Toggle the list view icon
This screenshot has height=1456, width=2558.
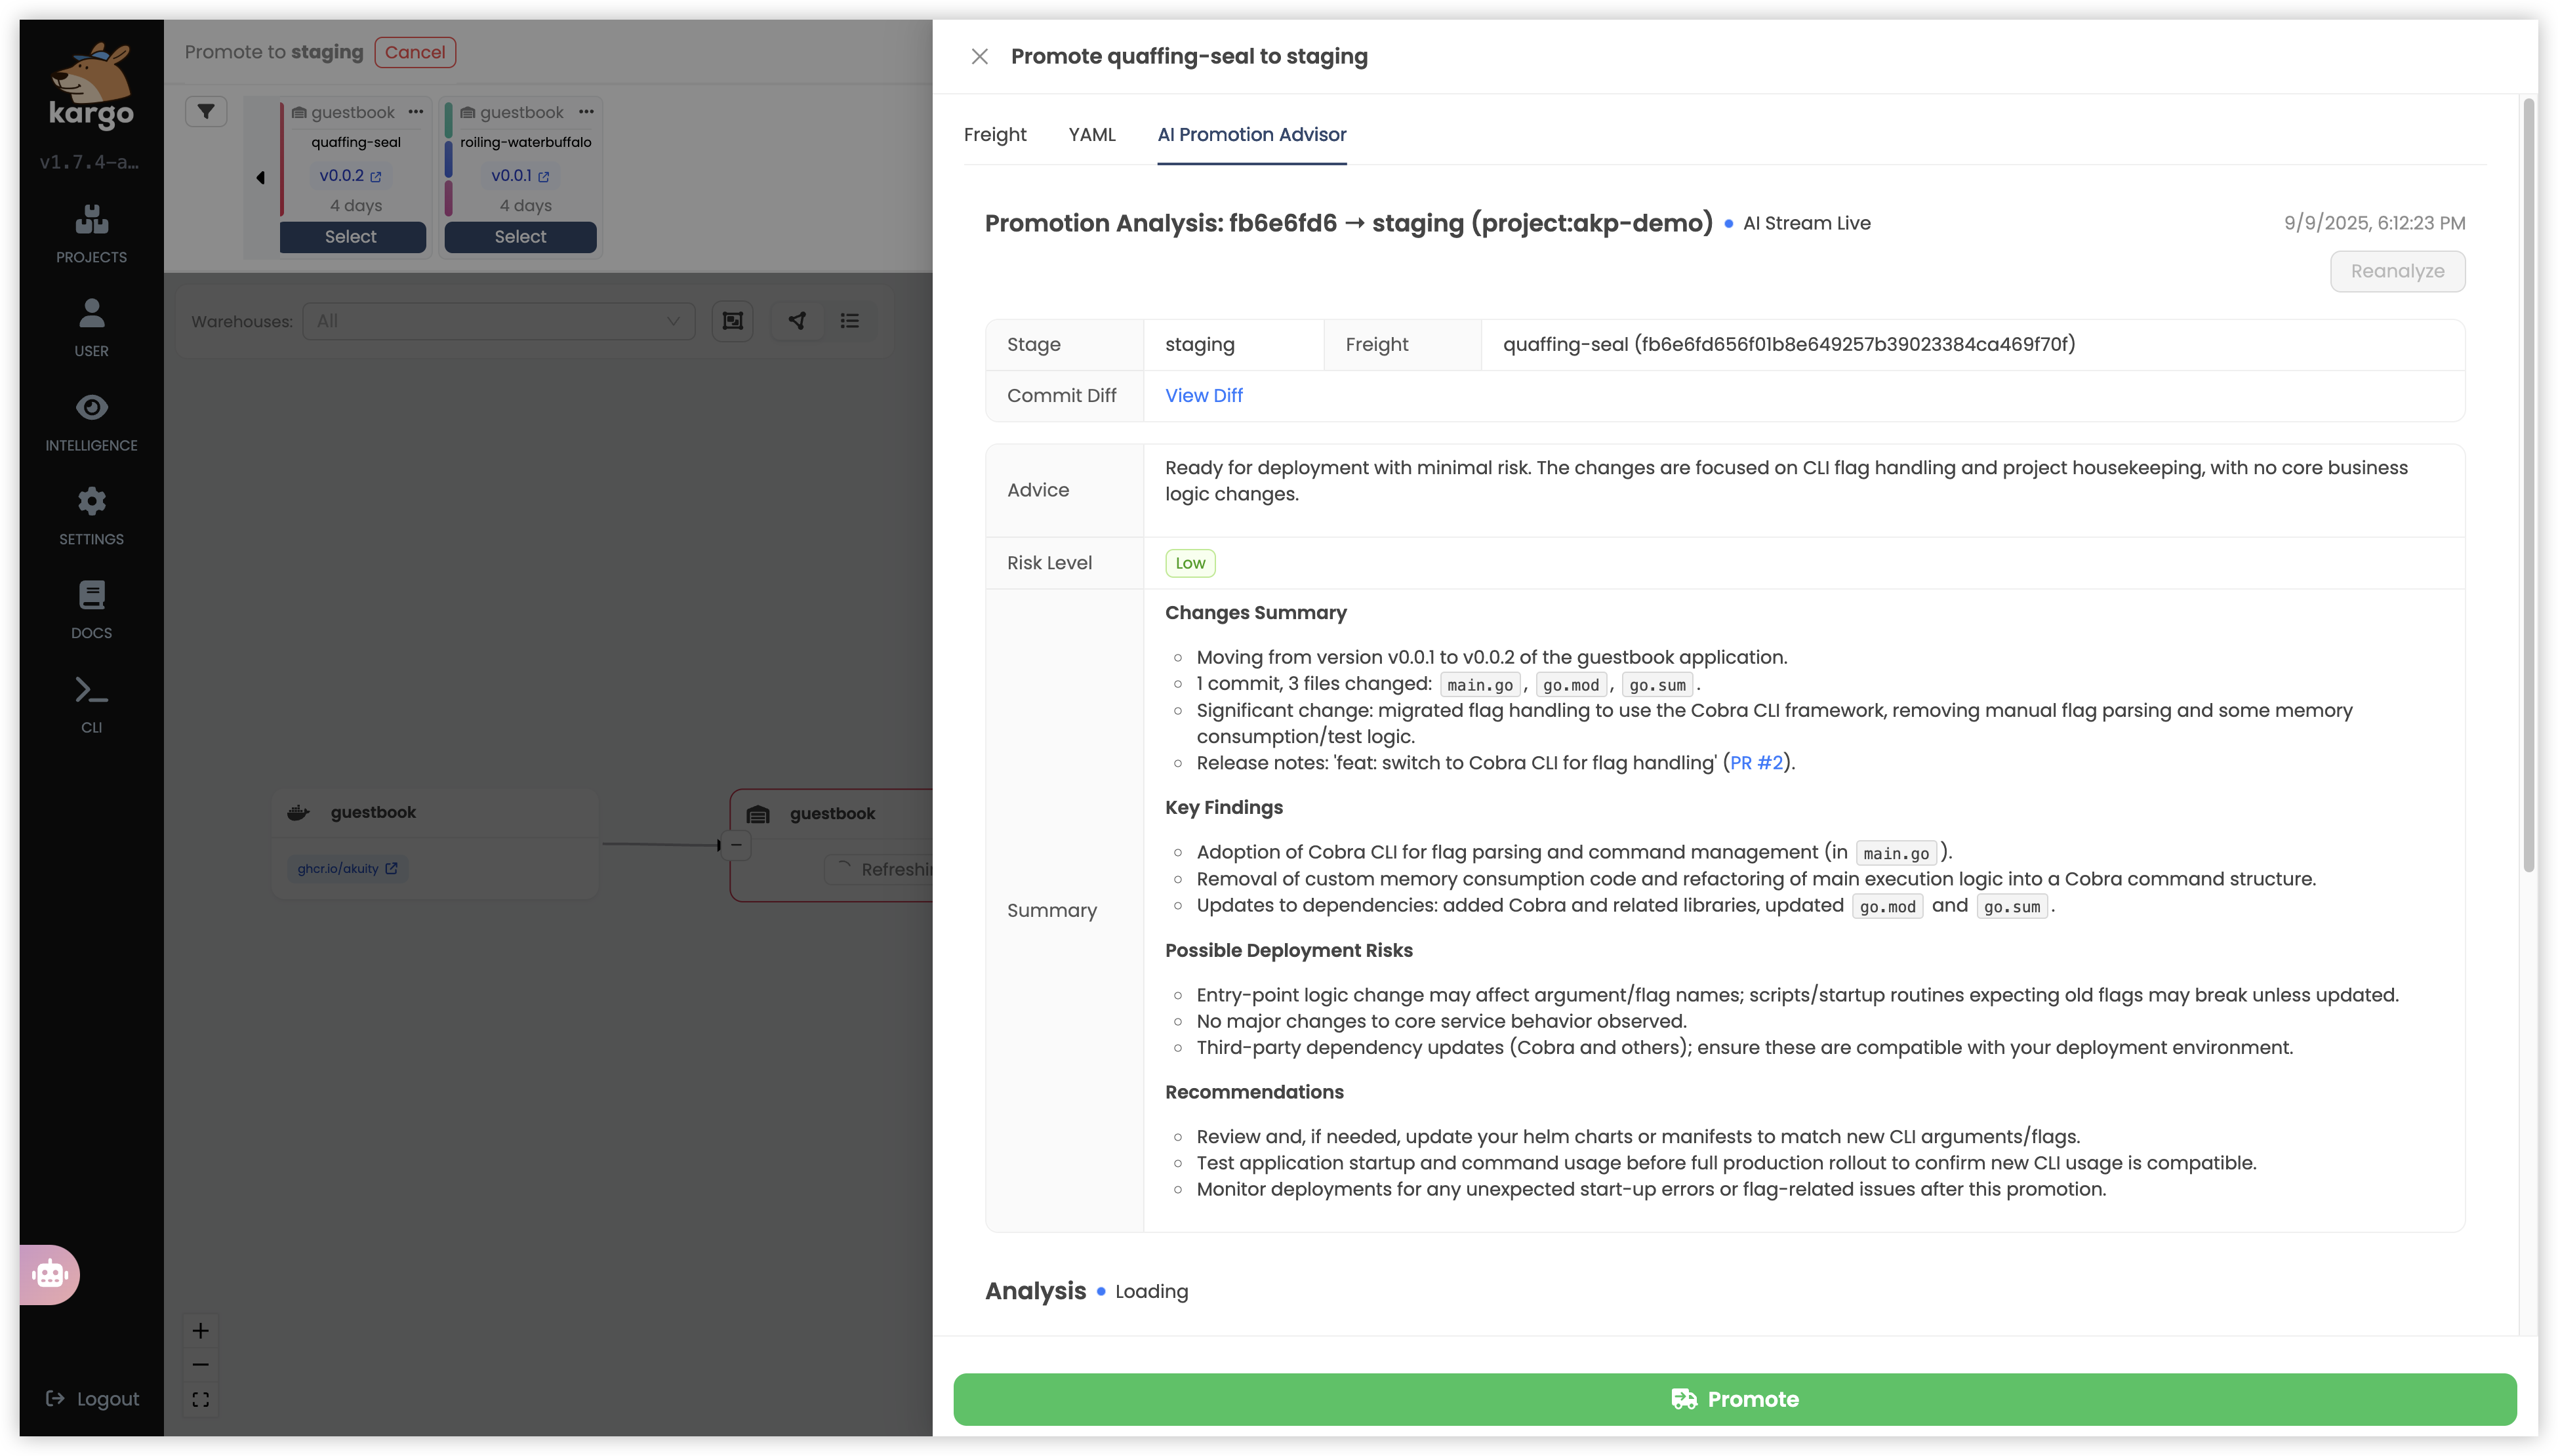pos(849,321)
